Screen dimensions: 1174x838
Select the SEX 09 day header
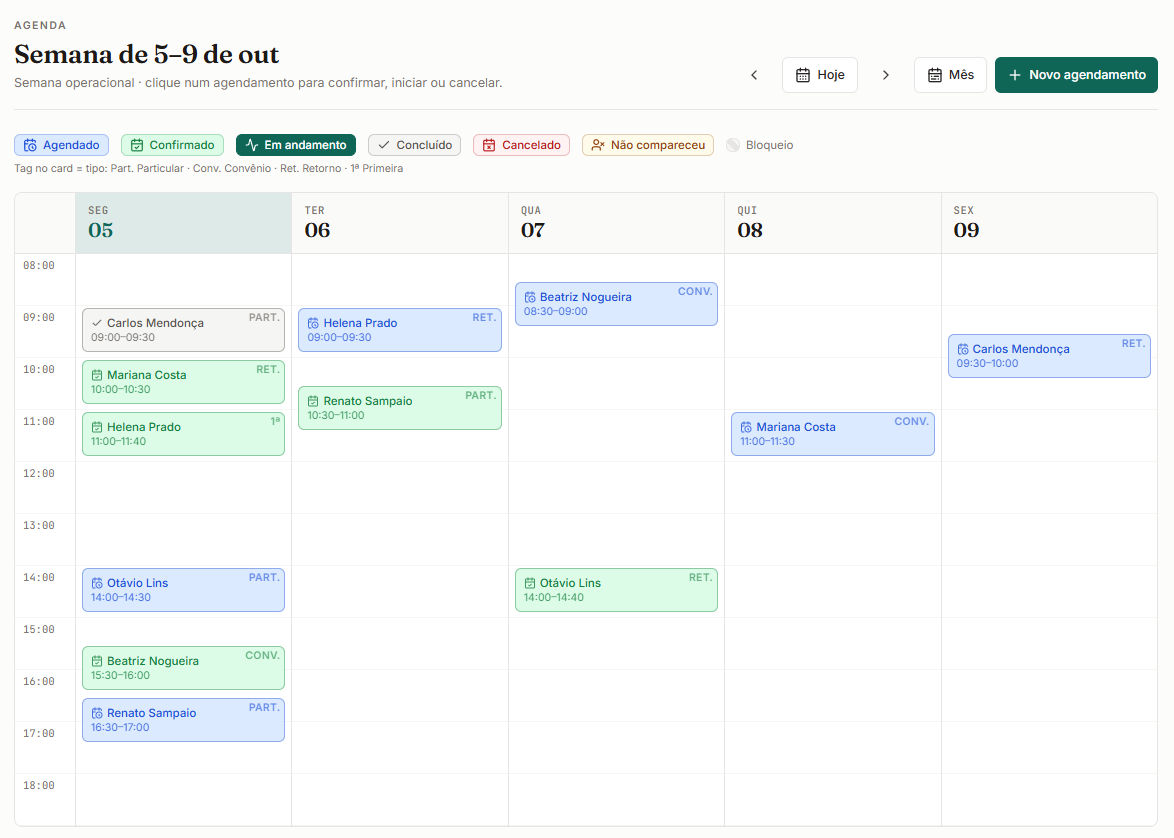tap(1049, 223)
